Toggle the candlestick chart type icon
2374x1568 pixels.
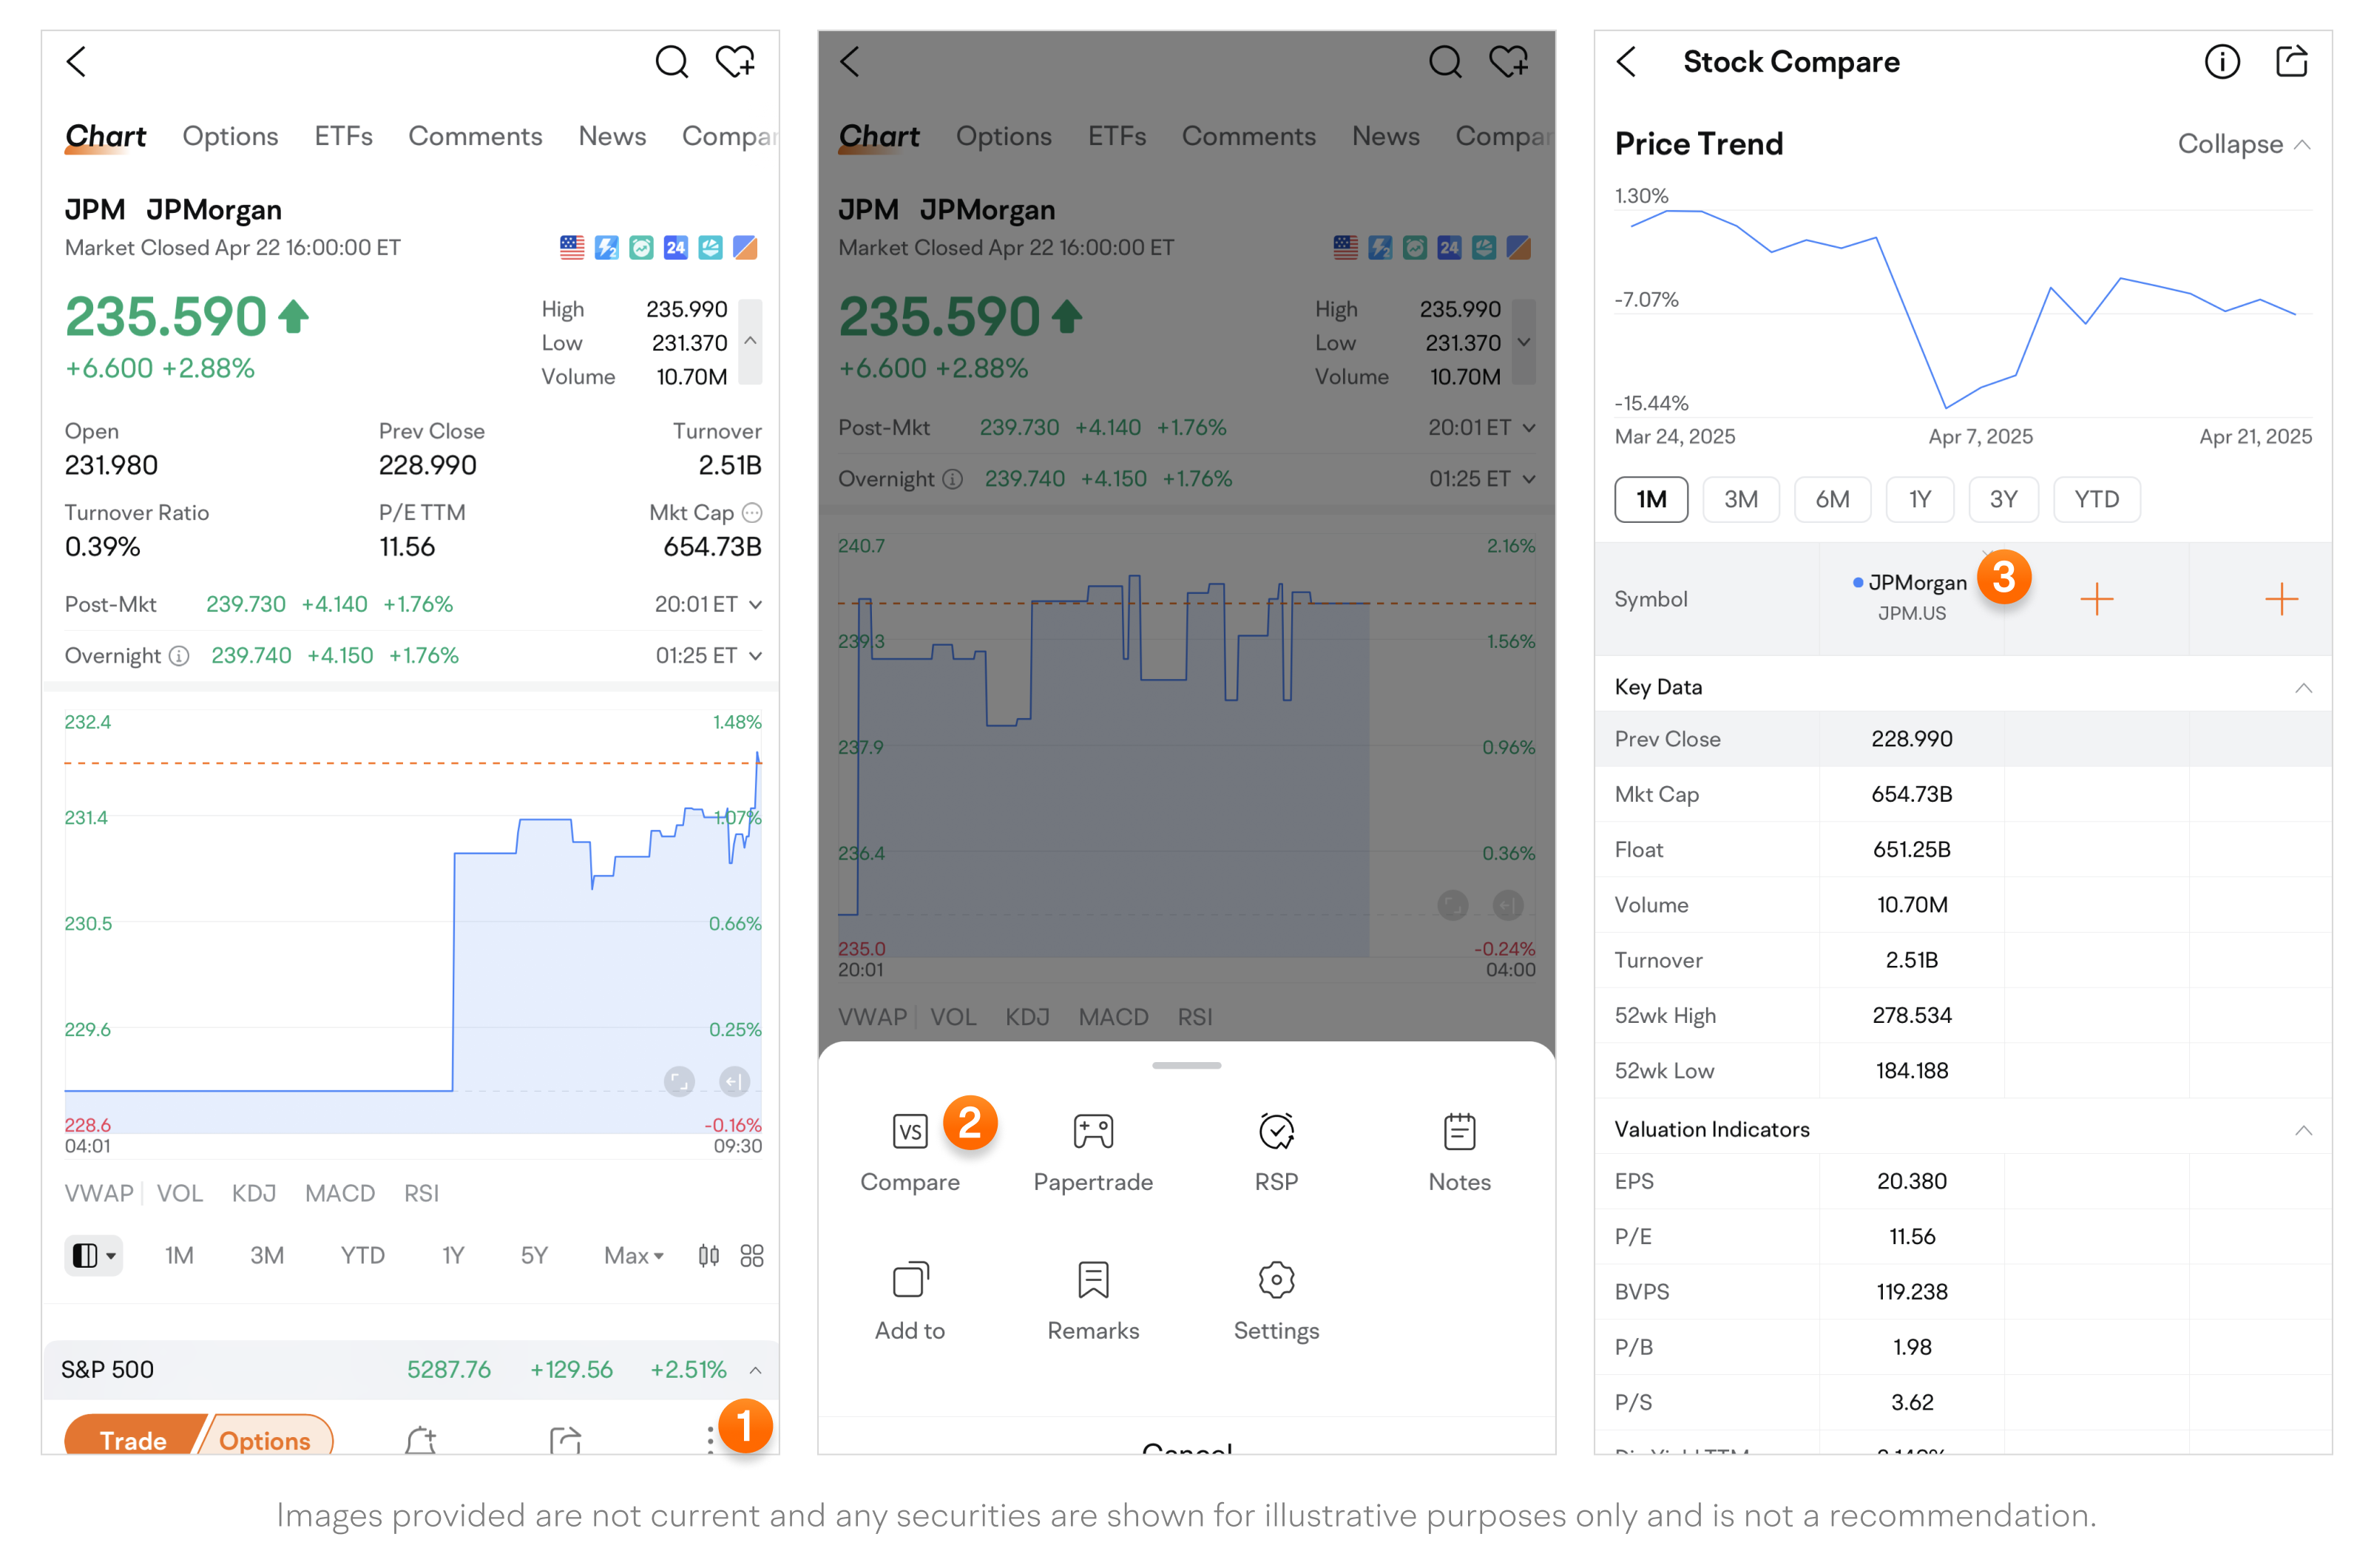[708, 1256]
